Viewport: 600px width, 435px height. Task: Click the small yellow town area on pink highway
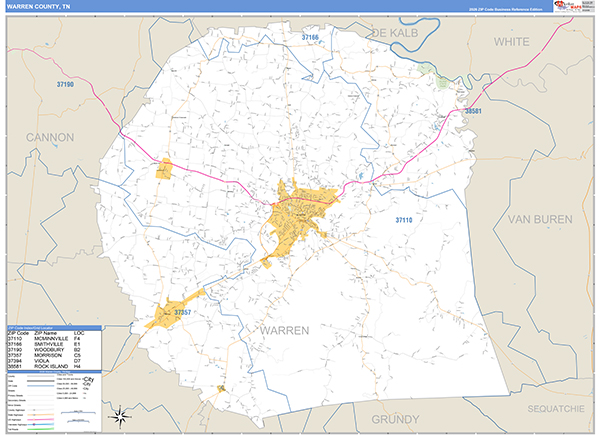(x=164, y=169)
